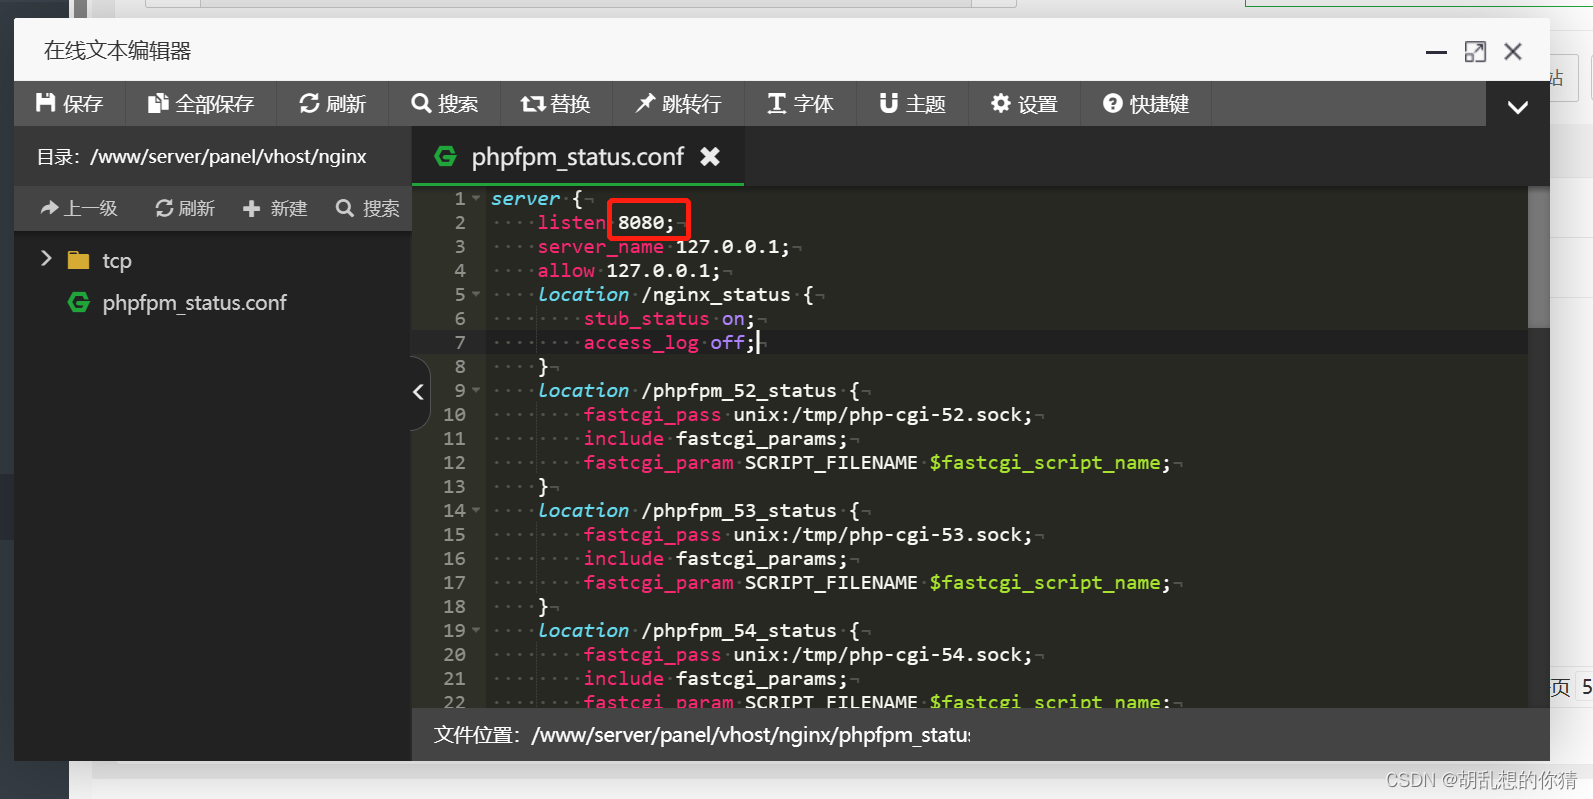Click 全部保存 to save all files

pos(201,104)
